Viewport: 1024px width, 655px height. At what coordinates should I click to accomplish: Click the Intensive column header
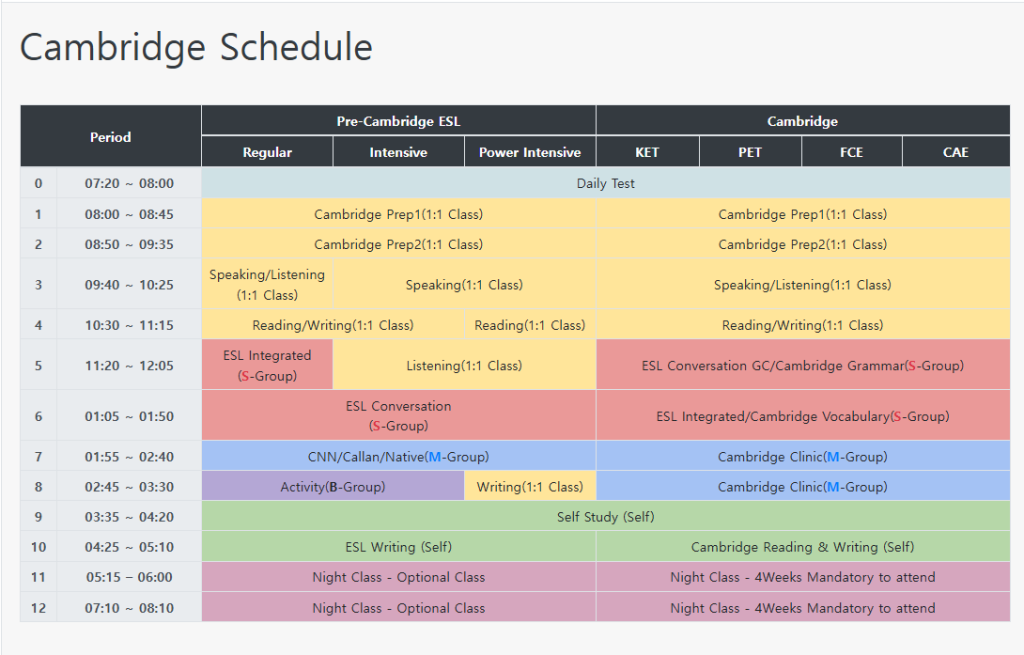tap(398, 152)
